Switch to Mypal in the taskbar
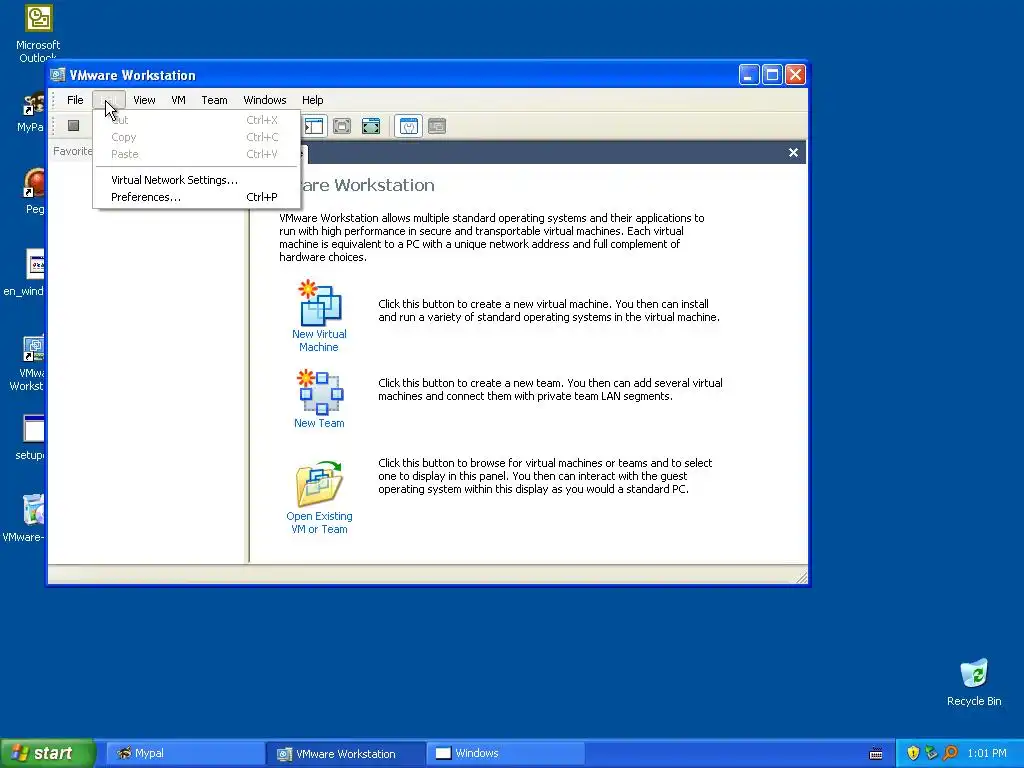The image size is (1024, 768). [185, 753]
